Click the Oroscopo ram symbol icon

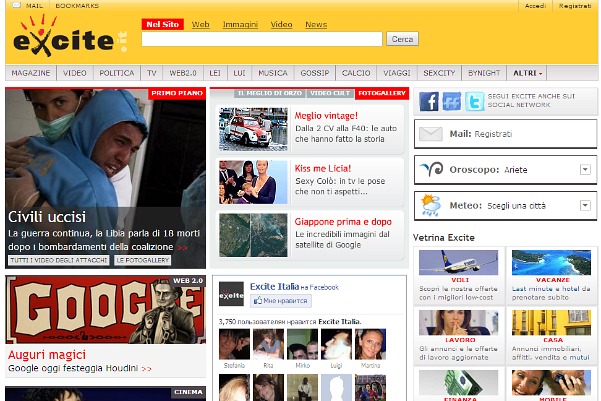tap(432, 169)
